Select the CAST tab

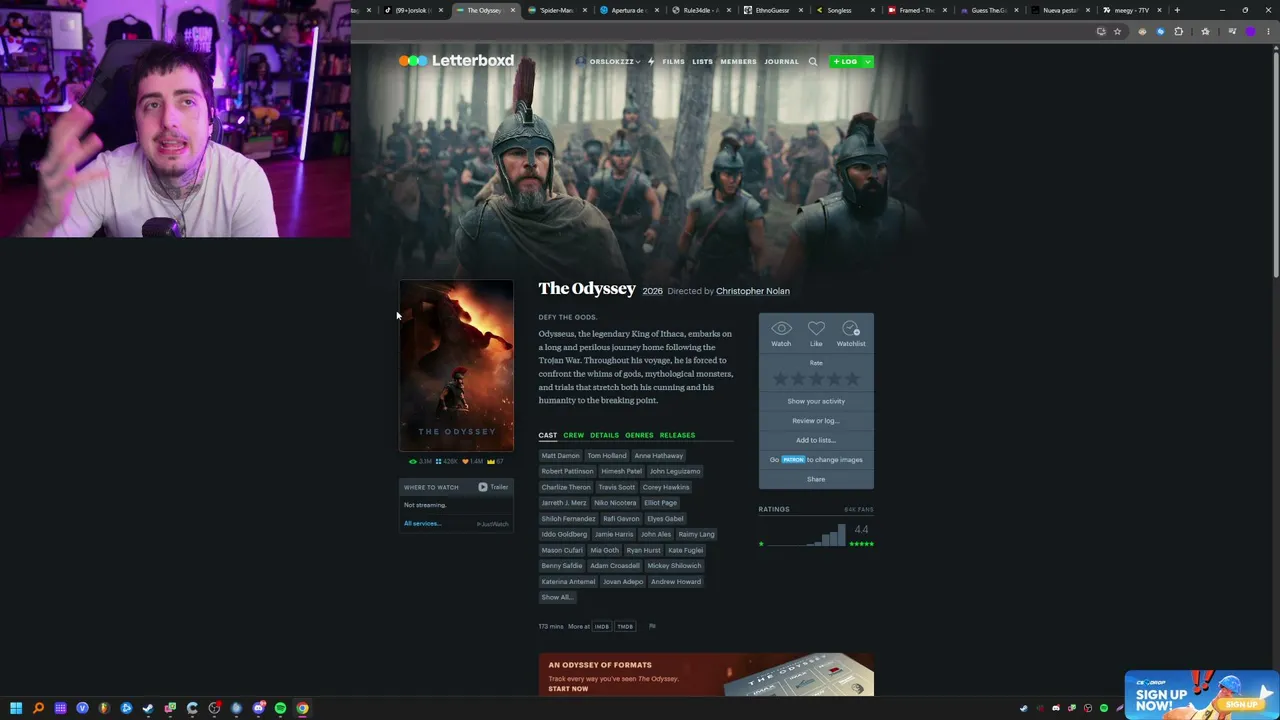[x=548, y=435]
